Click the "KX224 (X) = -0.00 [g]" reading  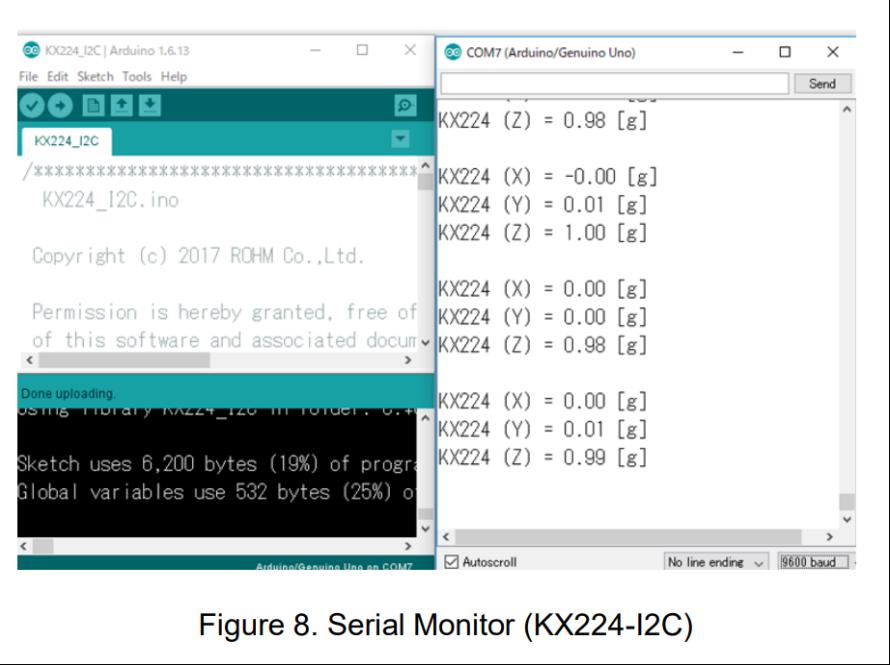[x=548, y=176]
